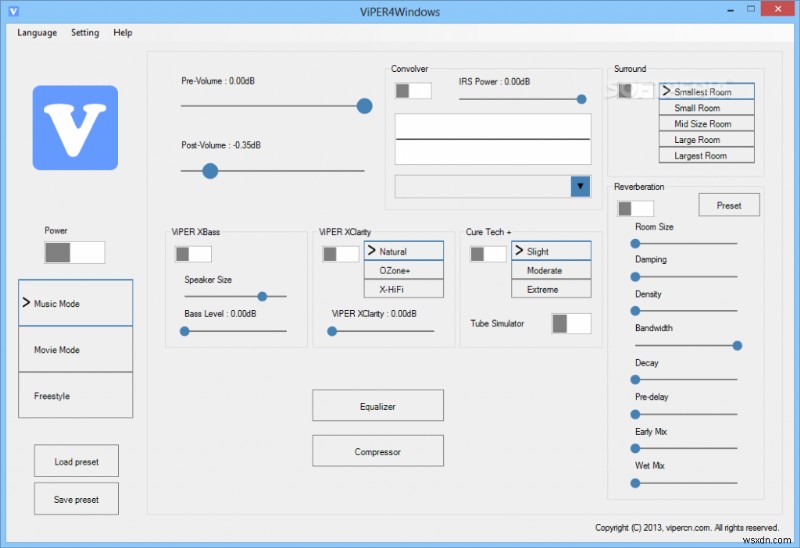Click the Damping slider handle
Viewport: 800px width, 548px height.
coord(635,277)
